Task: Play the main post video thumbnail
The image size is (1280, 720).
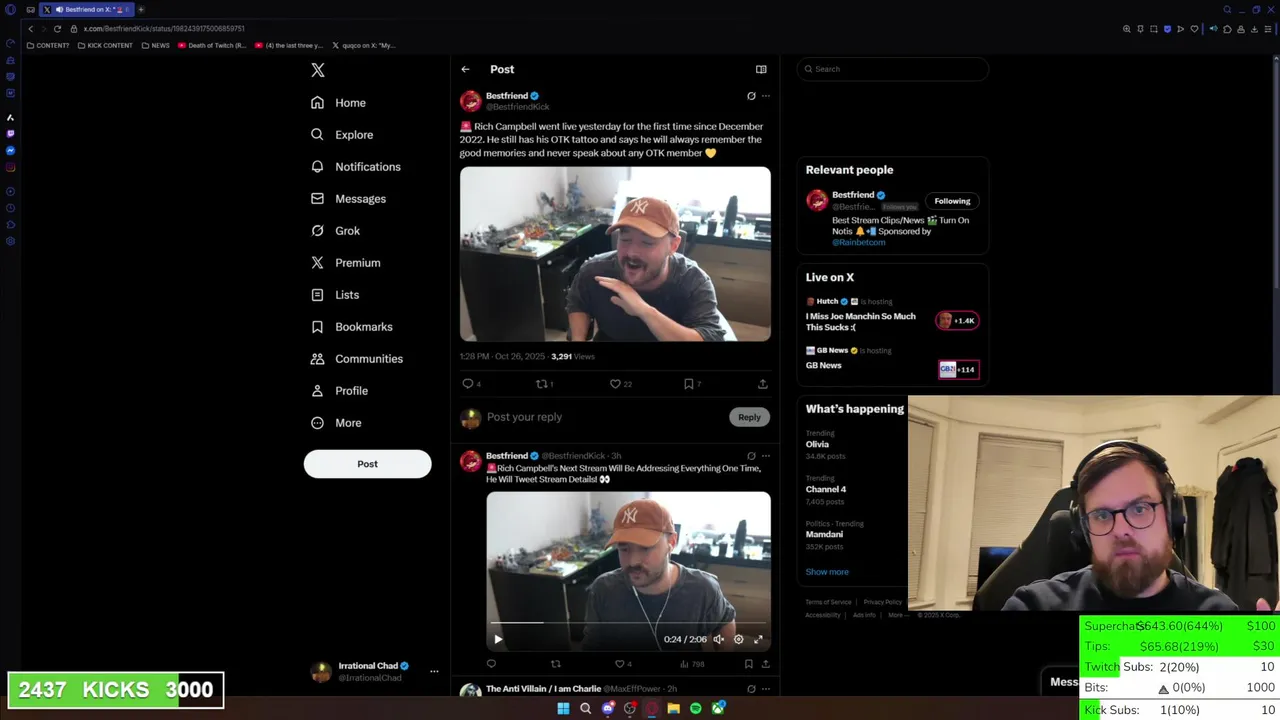Action: [615, 254]
